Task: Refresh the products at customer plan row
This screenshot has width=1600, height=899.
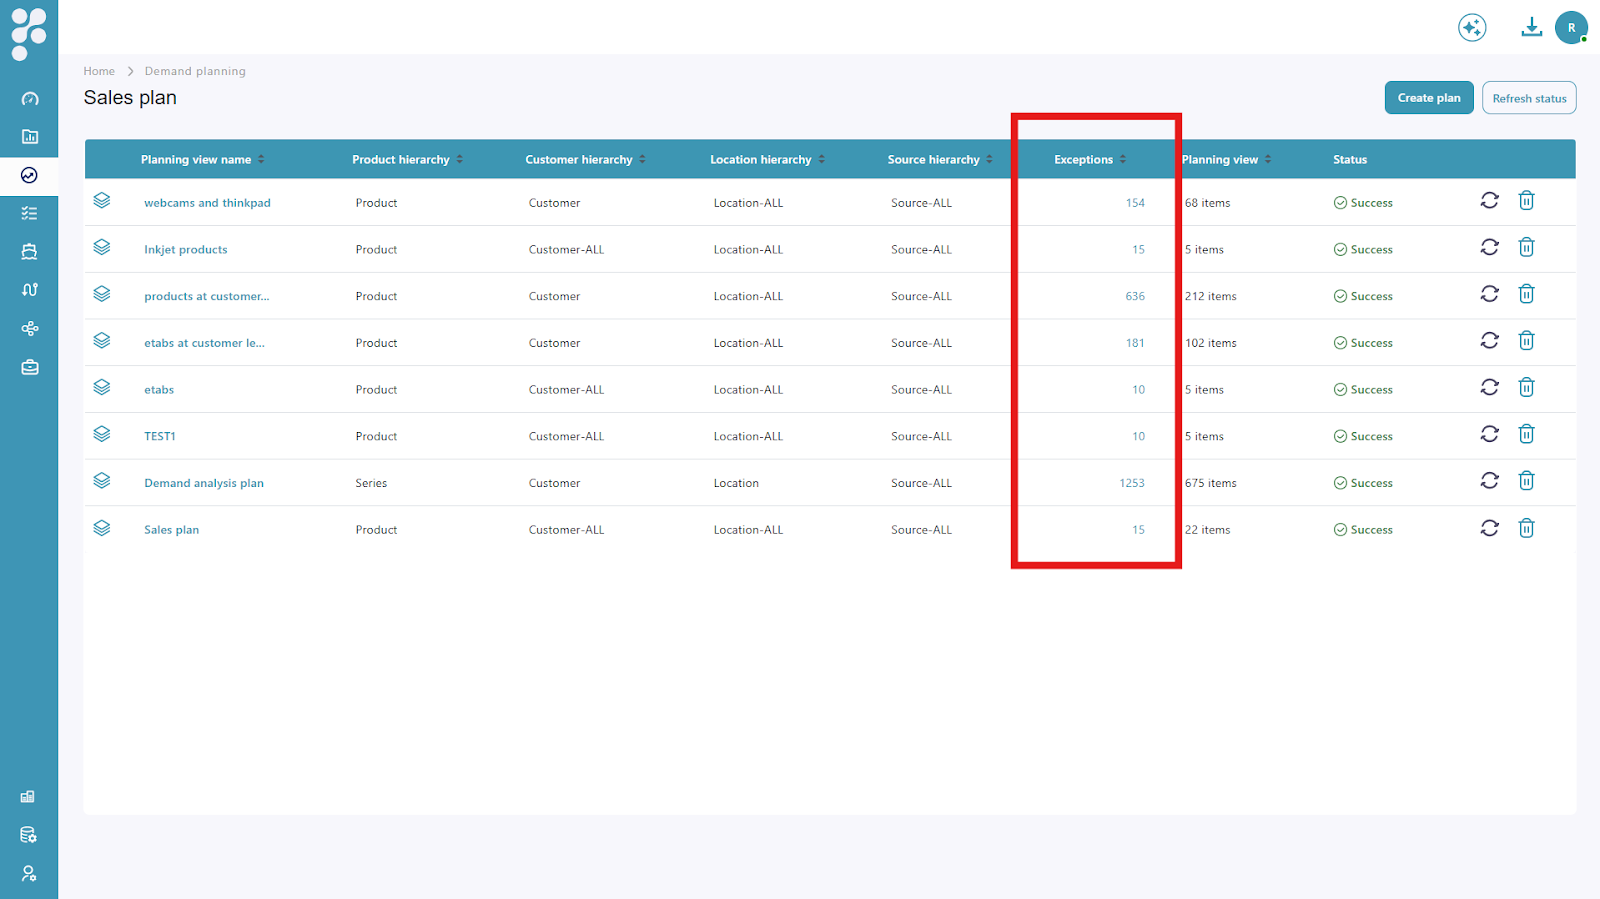Action: (x=1489, y=294)
